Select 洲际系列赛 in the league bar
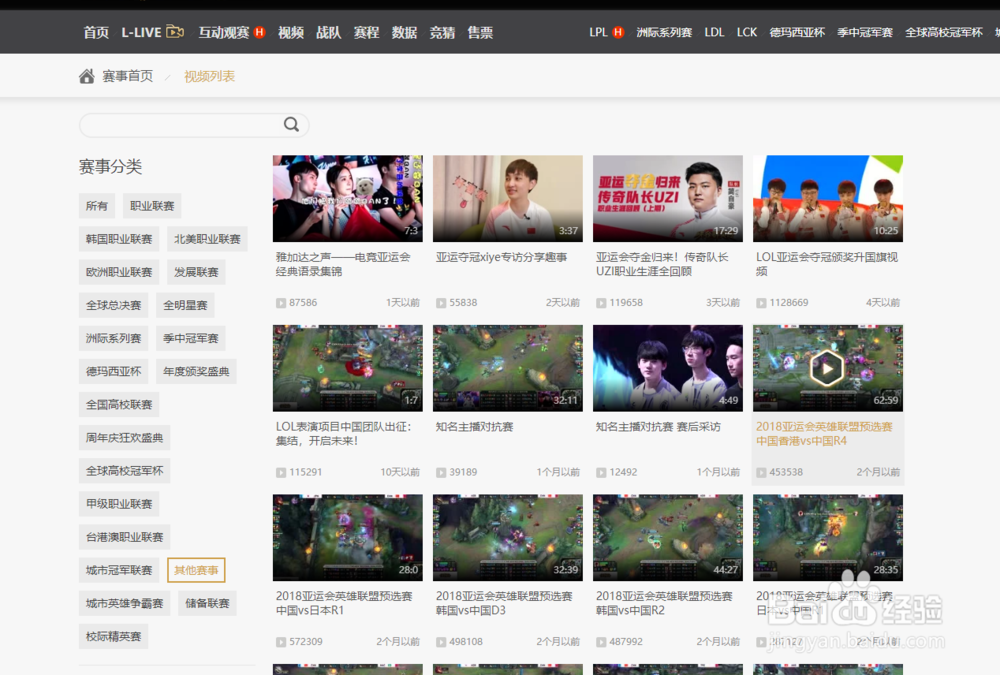 coord(664,33)
